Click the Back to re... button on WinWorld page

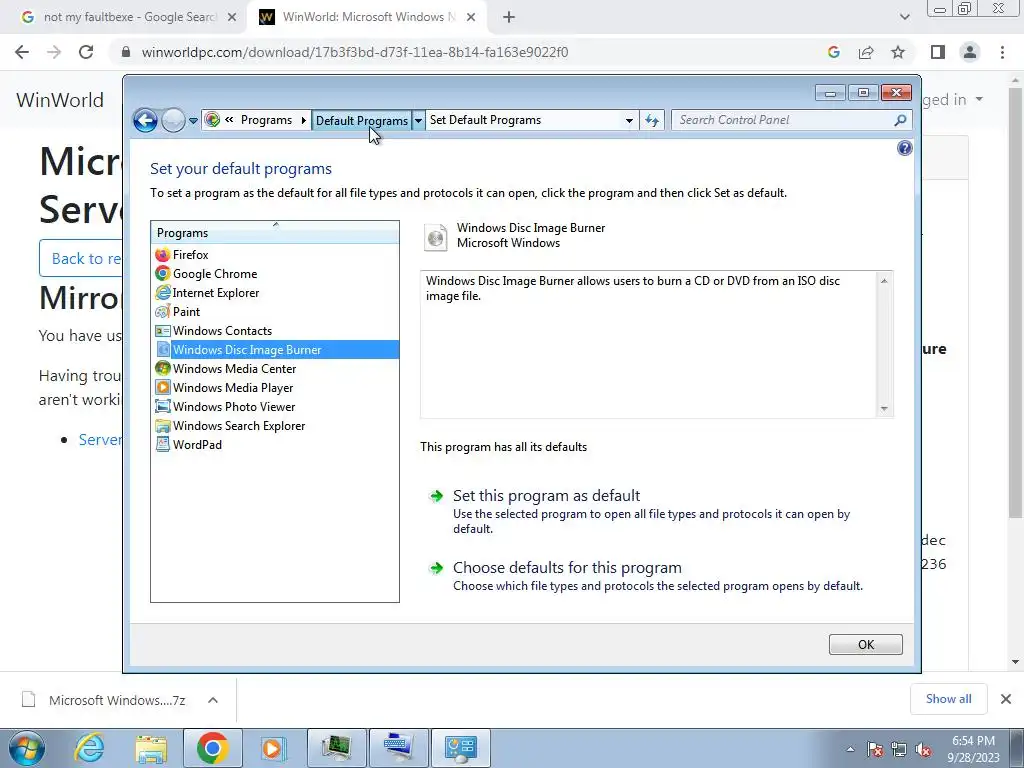pyautogui.click(x=81, y=259)
